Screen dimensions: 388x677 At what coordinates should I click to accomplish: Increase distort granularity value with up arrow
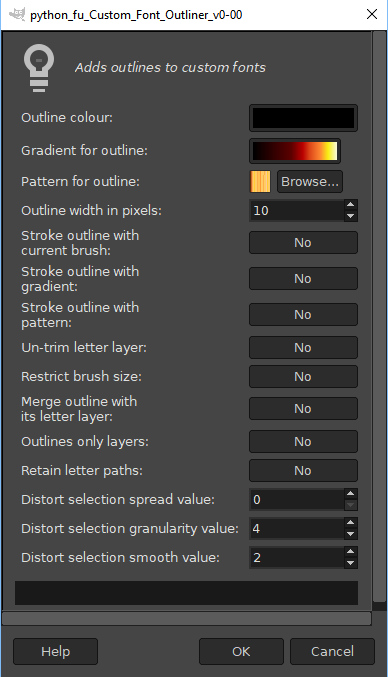click(x=351, y=523)
